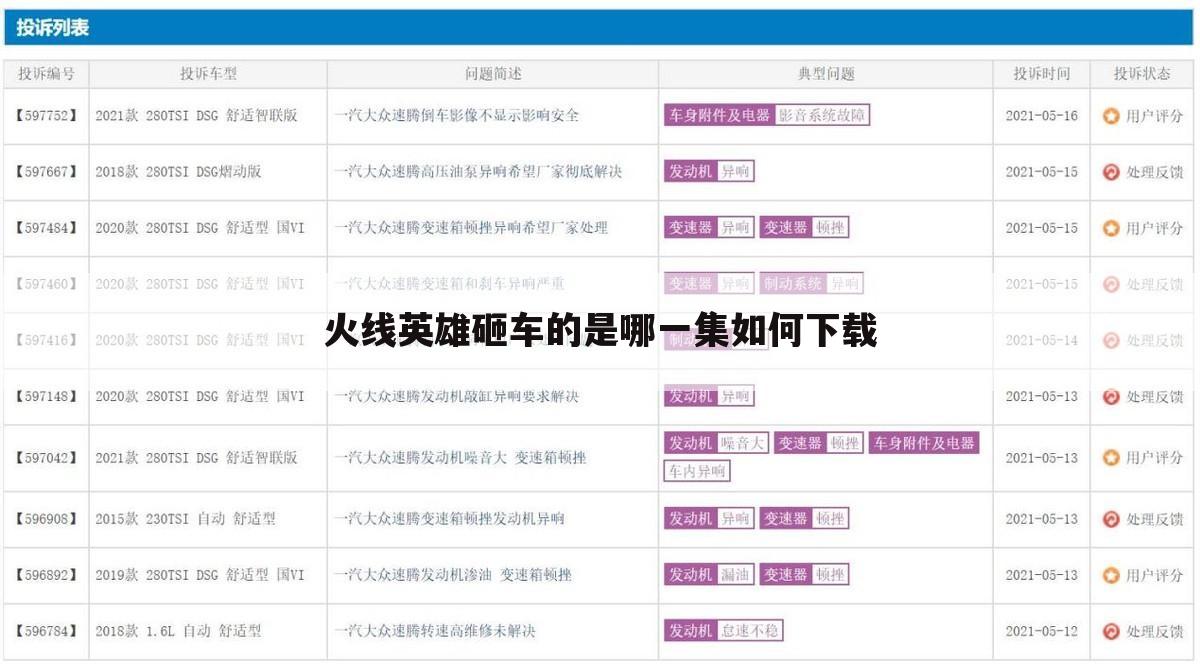This screenshot has height=664, width=1200.
Task: Click the date 2021-05-12
Action: [x=1041, y=632]
